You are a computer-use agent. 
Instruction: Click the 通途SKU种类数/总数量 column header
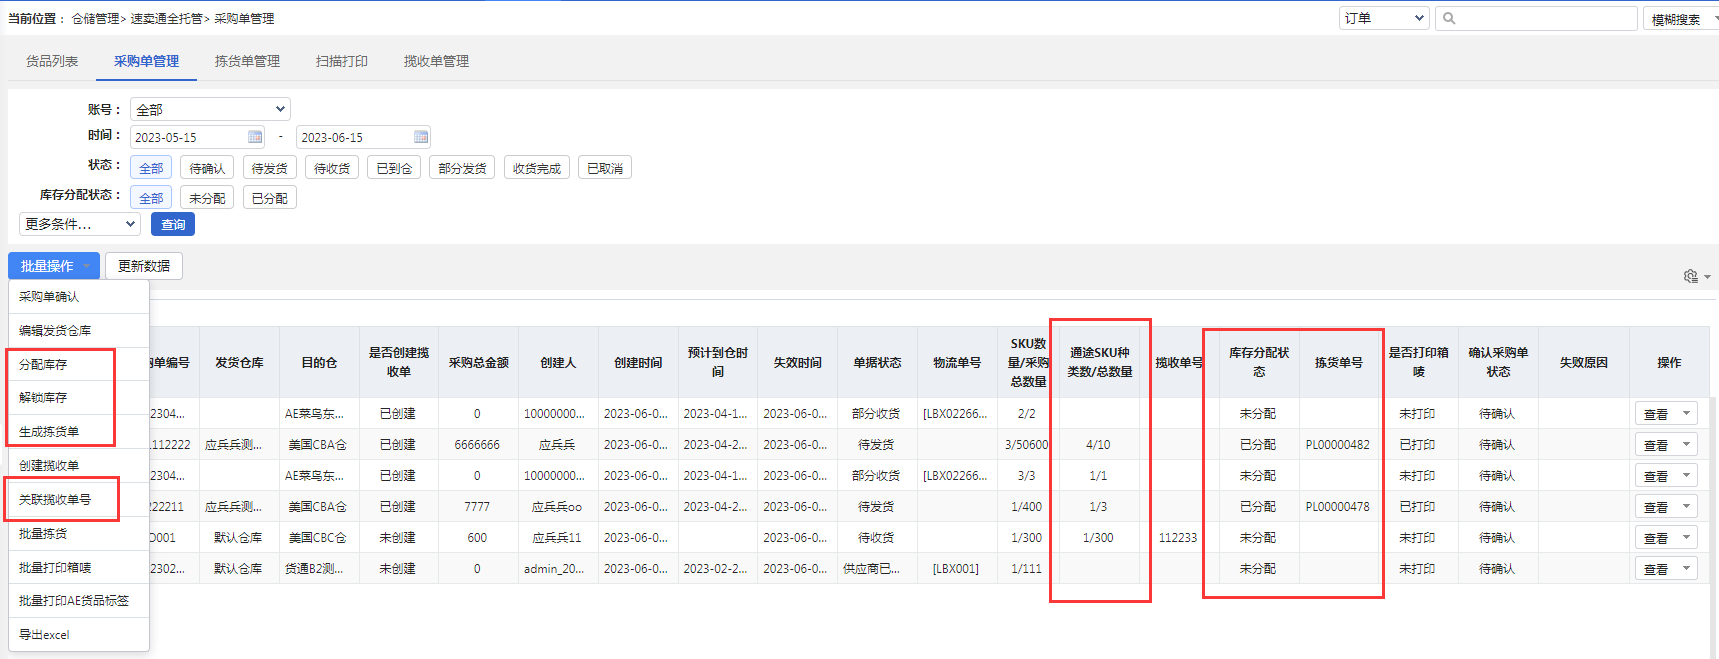tap(1099, 362)
